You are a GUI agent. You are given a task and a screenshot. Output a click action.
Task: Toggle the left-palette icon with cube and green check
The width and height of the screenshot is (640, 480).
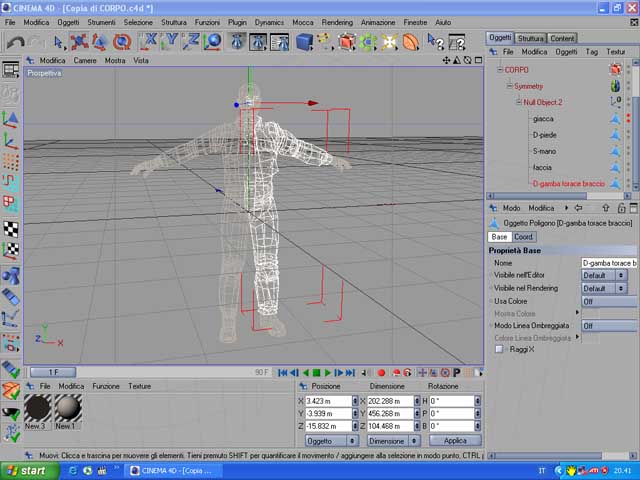[11, 369]
